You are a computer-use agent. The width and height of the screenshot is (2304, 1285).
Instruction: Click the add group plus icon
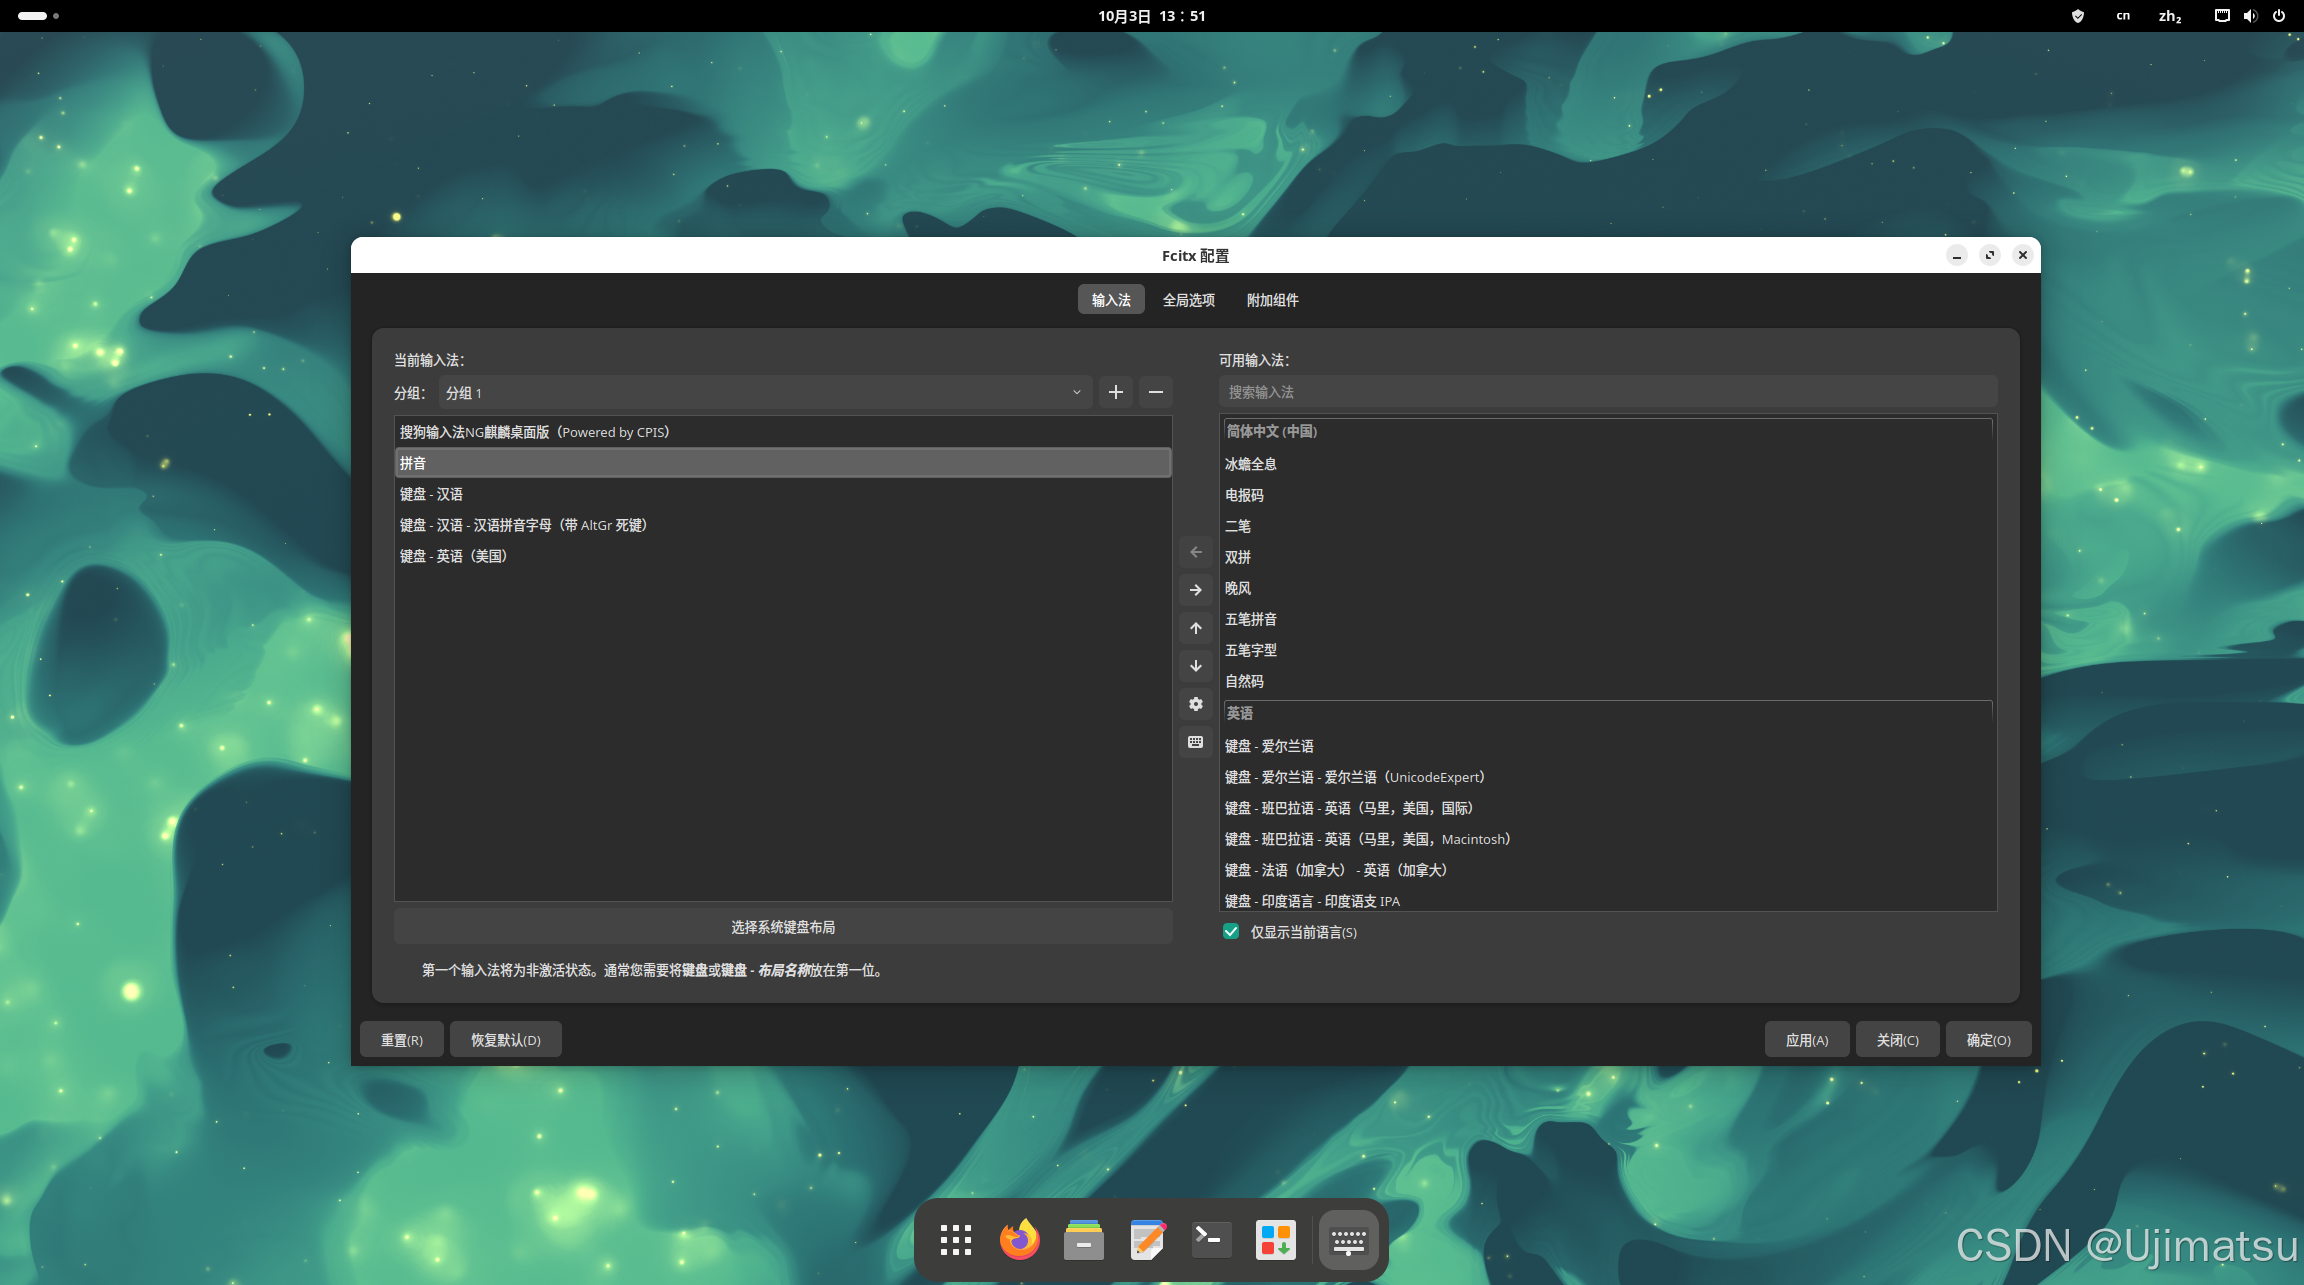click(x=1116, y=392)
